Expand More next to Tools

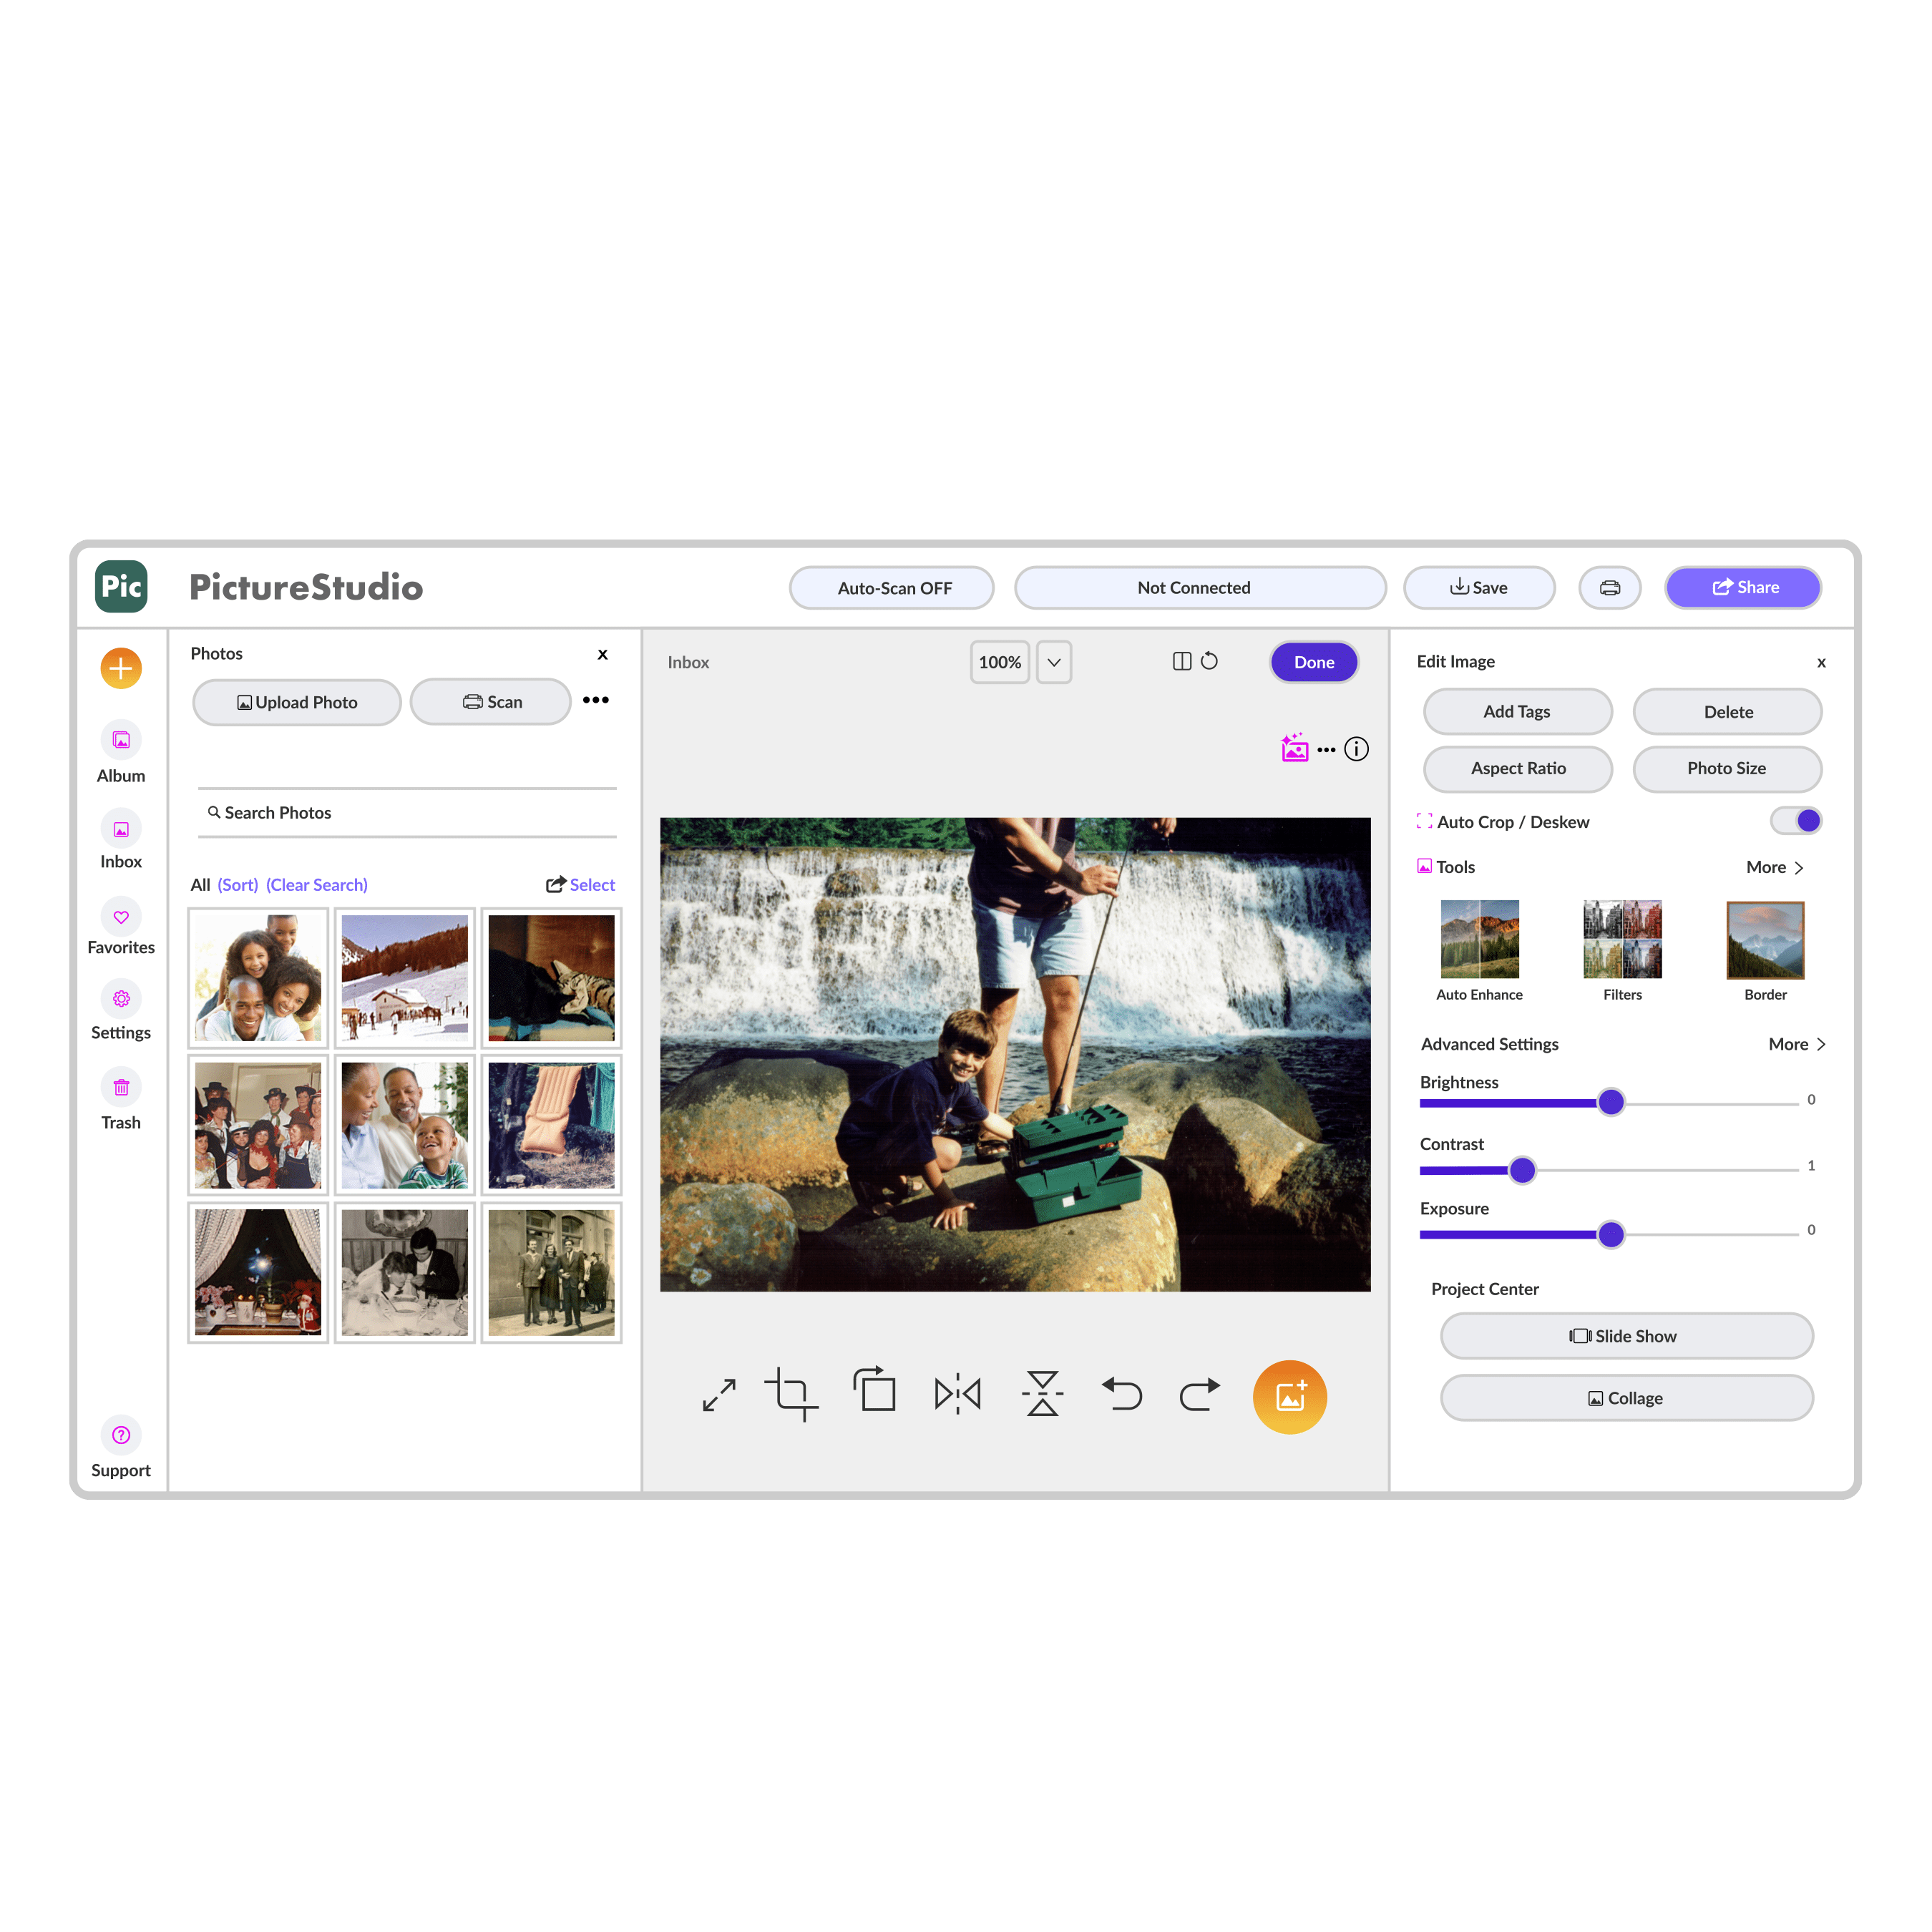(x=1774, y=867)
